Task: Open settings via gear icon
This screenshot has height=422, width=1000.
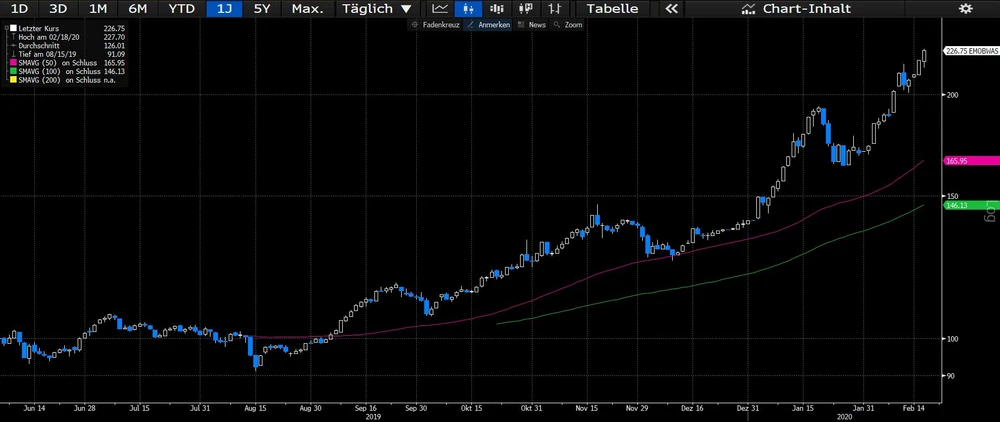Action: (x=964, y=8)
